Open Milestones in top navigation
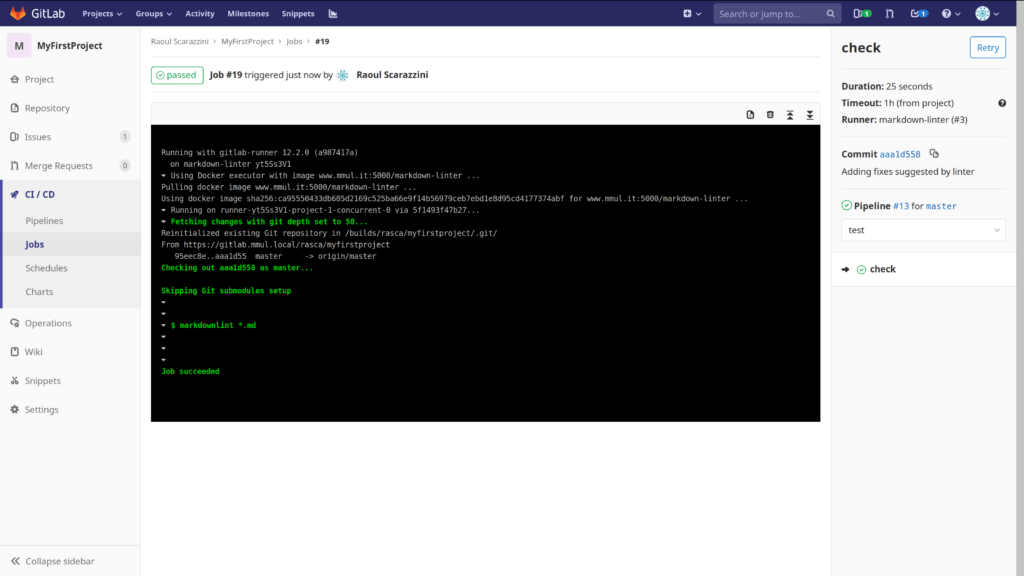 [248, 13]
